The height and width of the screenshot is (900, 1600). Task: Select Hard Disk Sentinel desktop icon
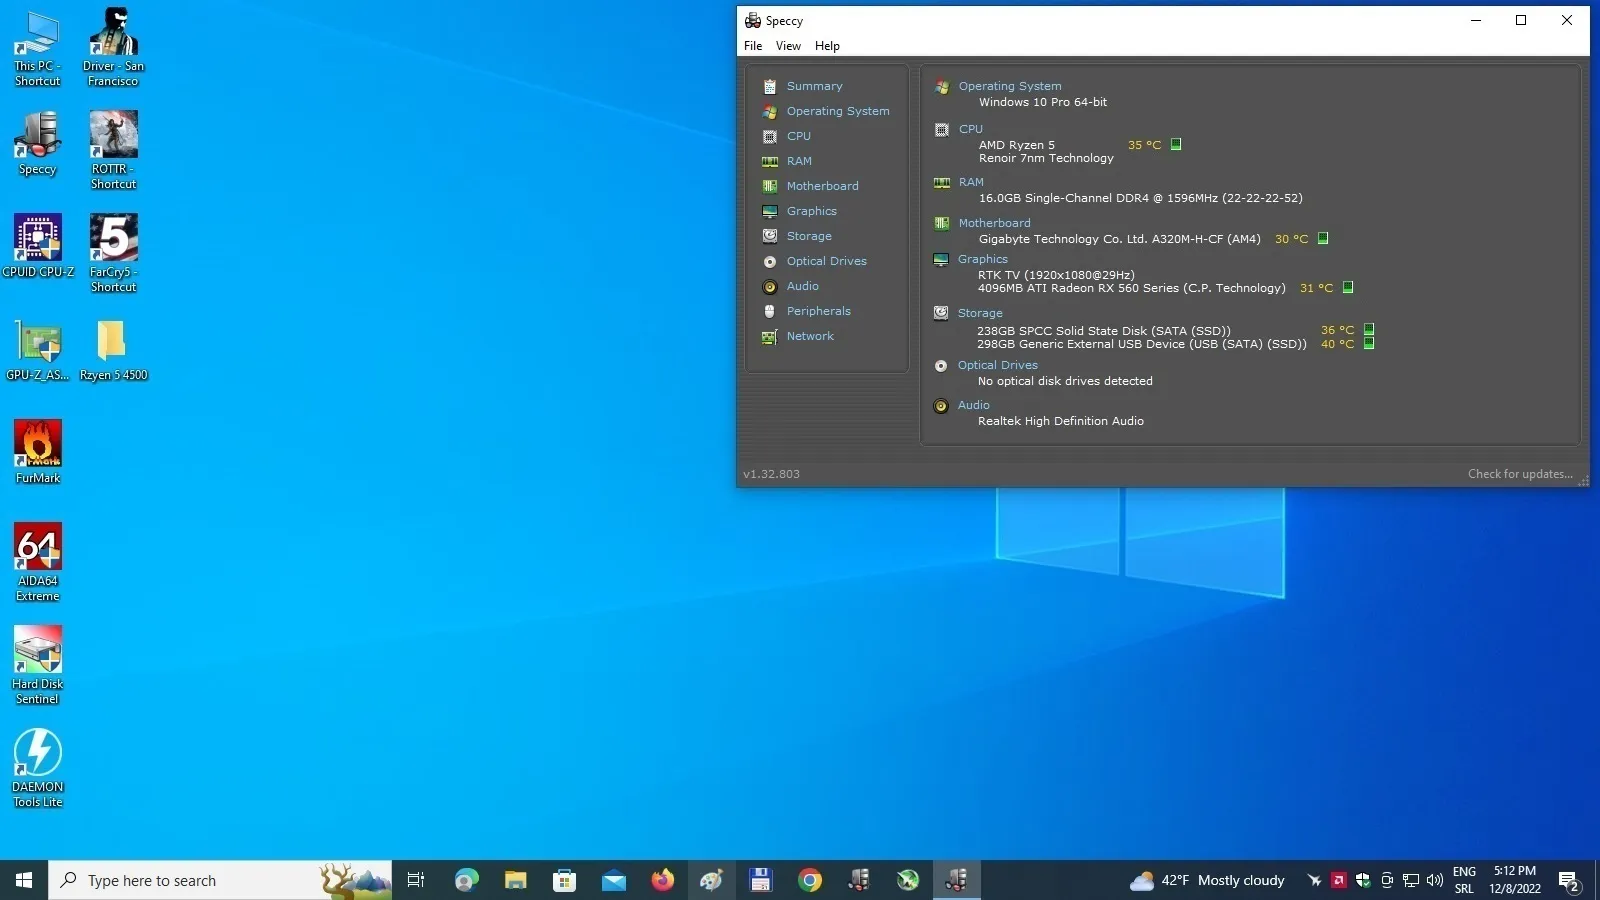[38, 665]
